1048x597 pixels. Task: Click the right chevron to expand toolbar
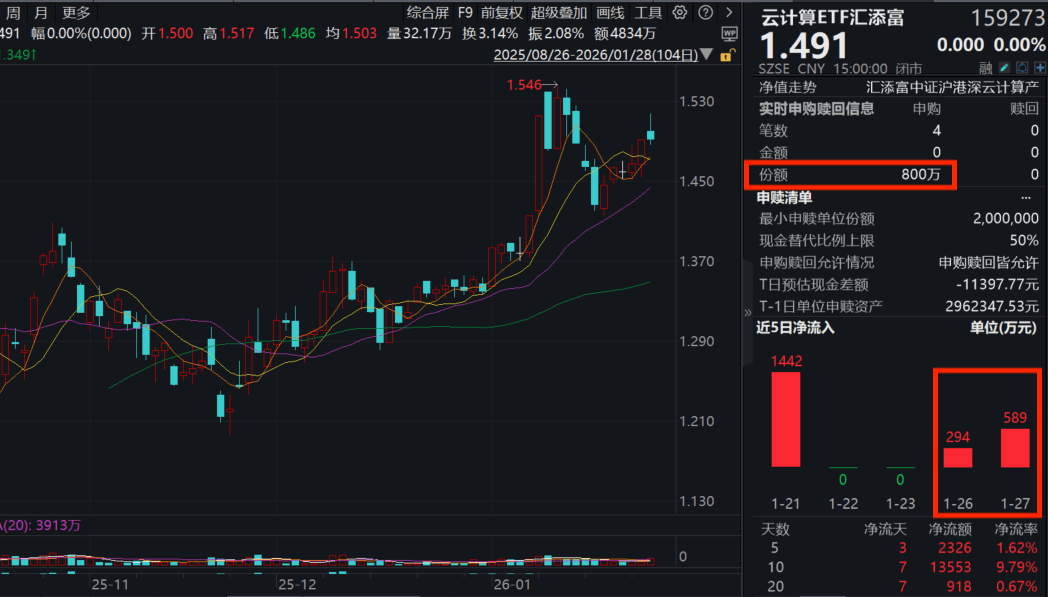[730, 14]
